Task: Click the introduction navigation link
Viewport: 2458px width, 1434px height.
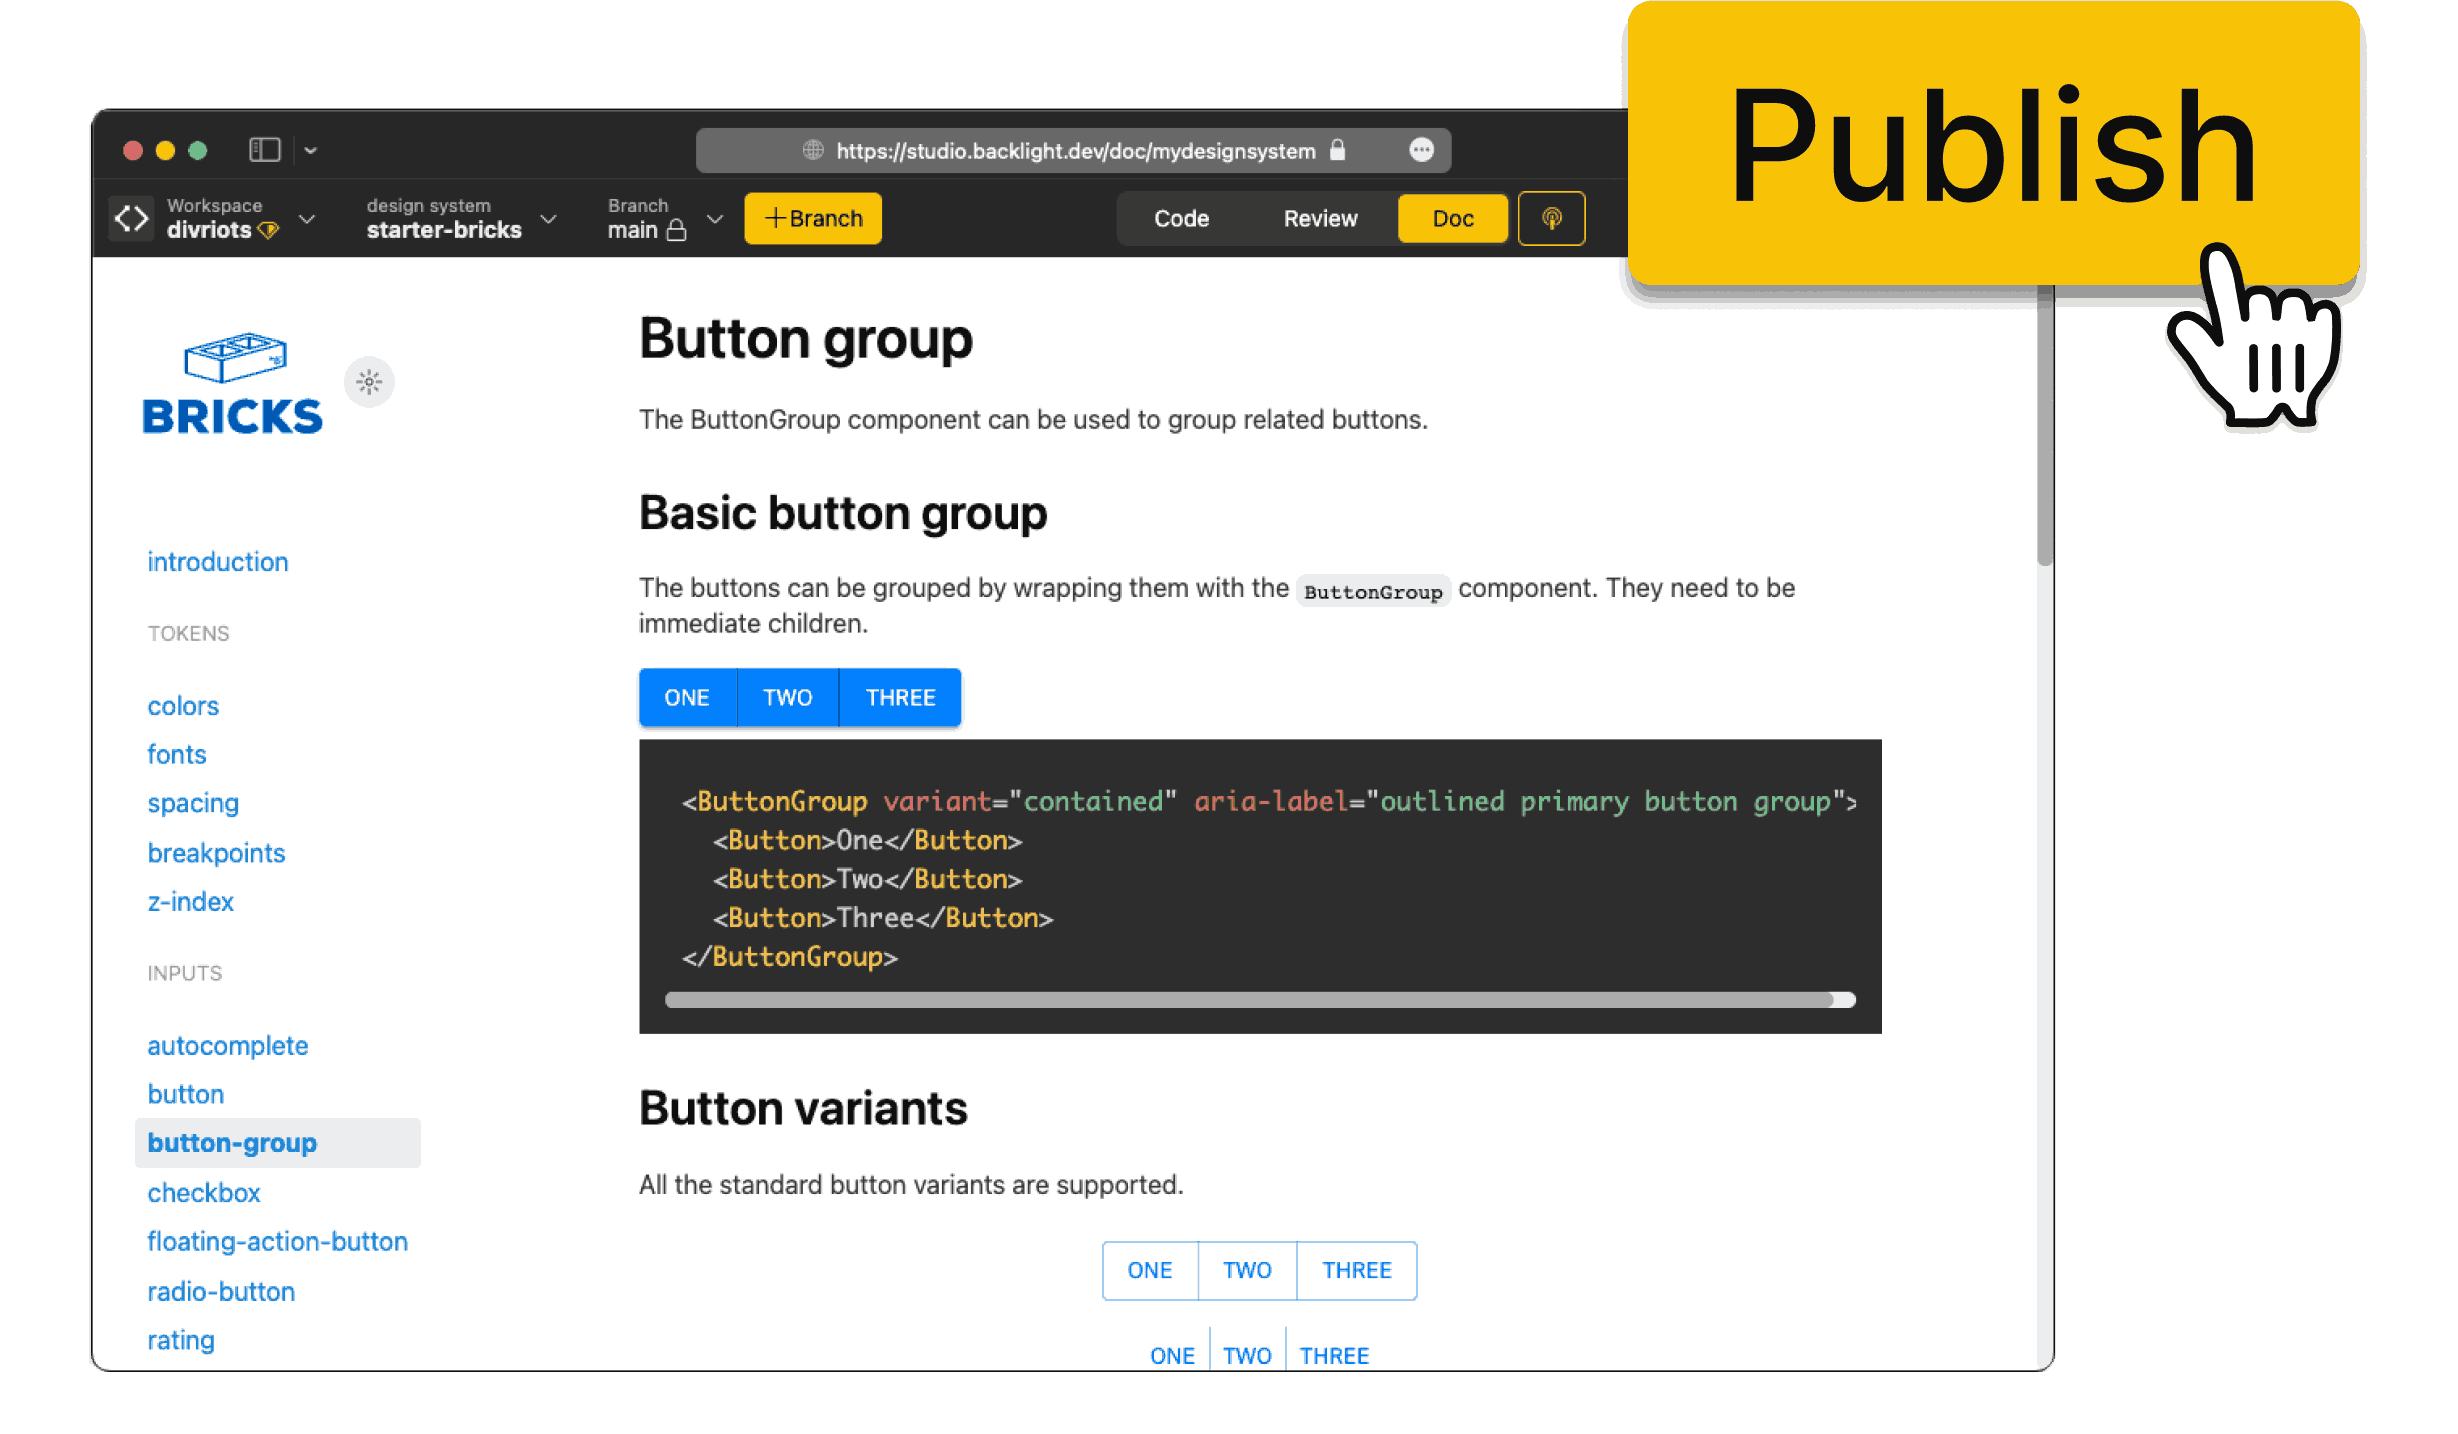Action: (217, 562)
